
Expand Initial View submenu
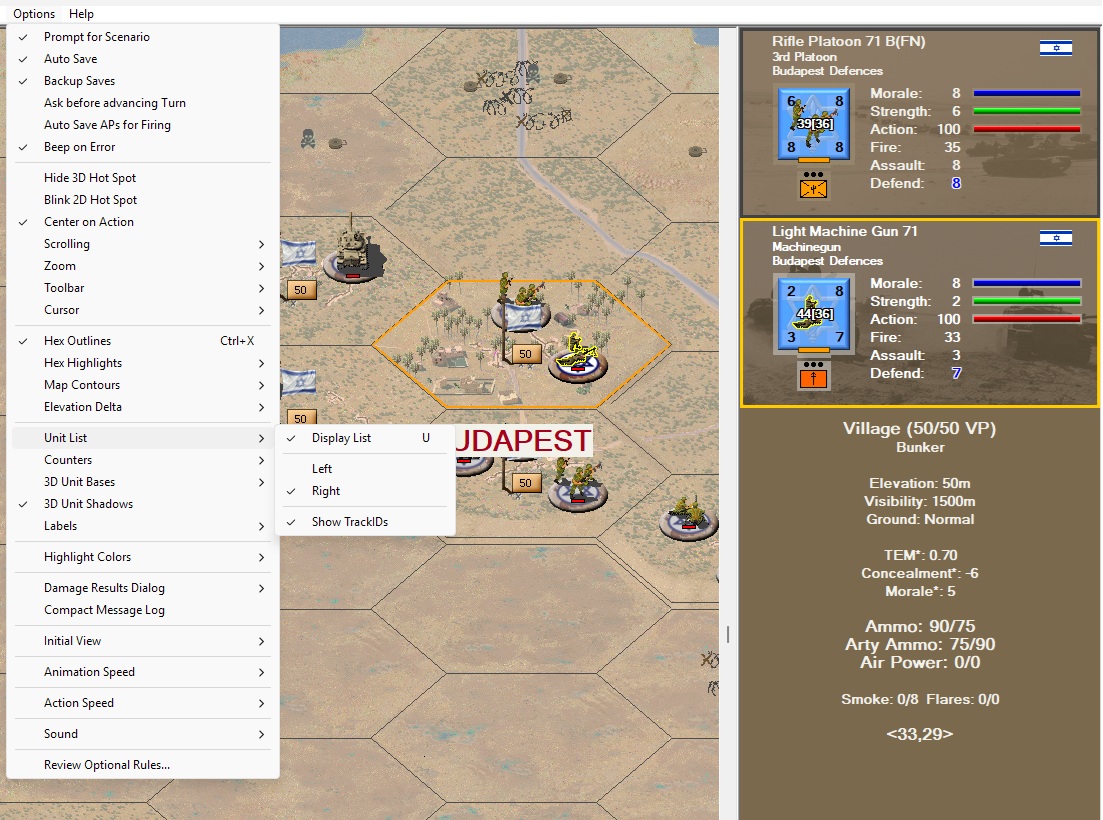click(x=143, y=641)
